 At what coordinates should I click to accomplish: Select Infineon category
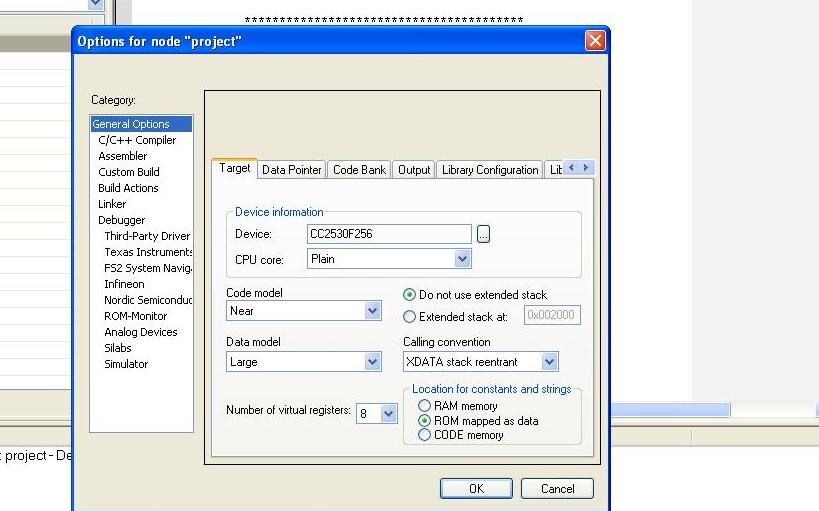tap(124, 284)
